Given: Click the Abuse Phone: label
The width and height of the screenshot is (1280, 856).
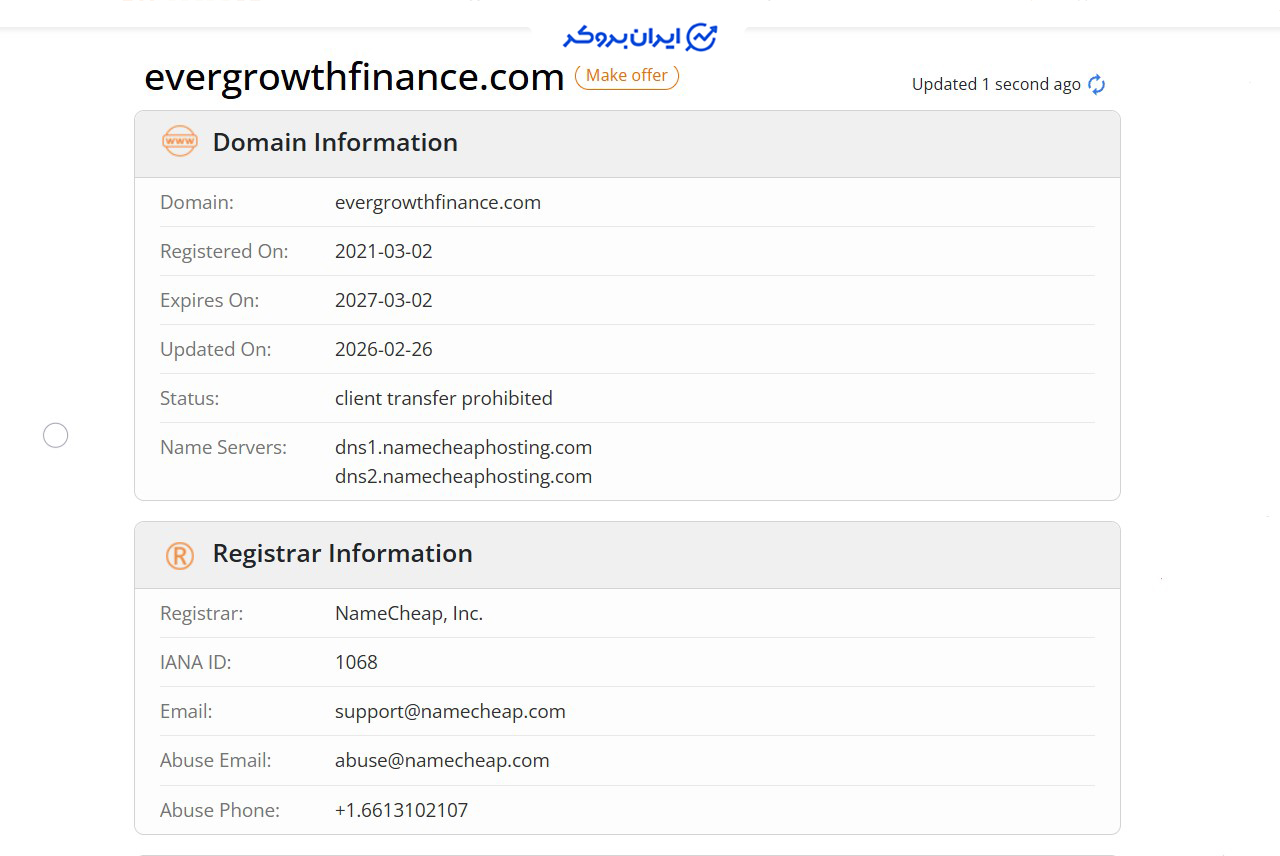Looking at the screenshot, I should (220, 810).
